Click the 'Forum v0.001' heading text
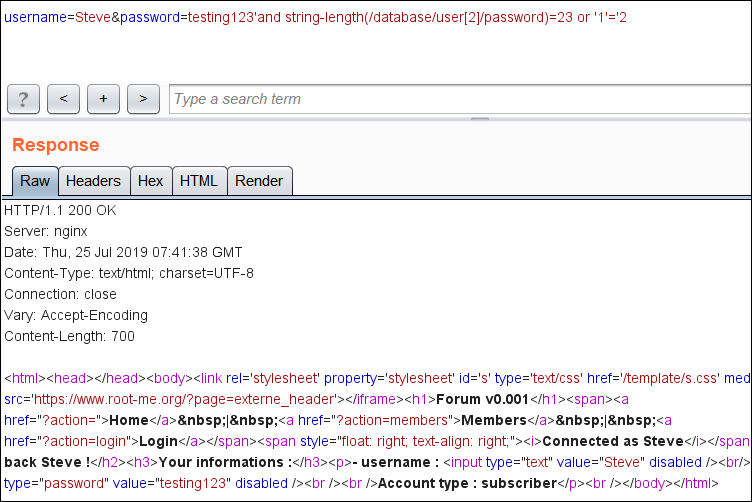 click(x=482, y=399)
